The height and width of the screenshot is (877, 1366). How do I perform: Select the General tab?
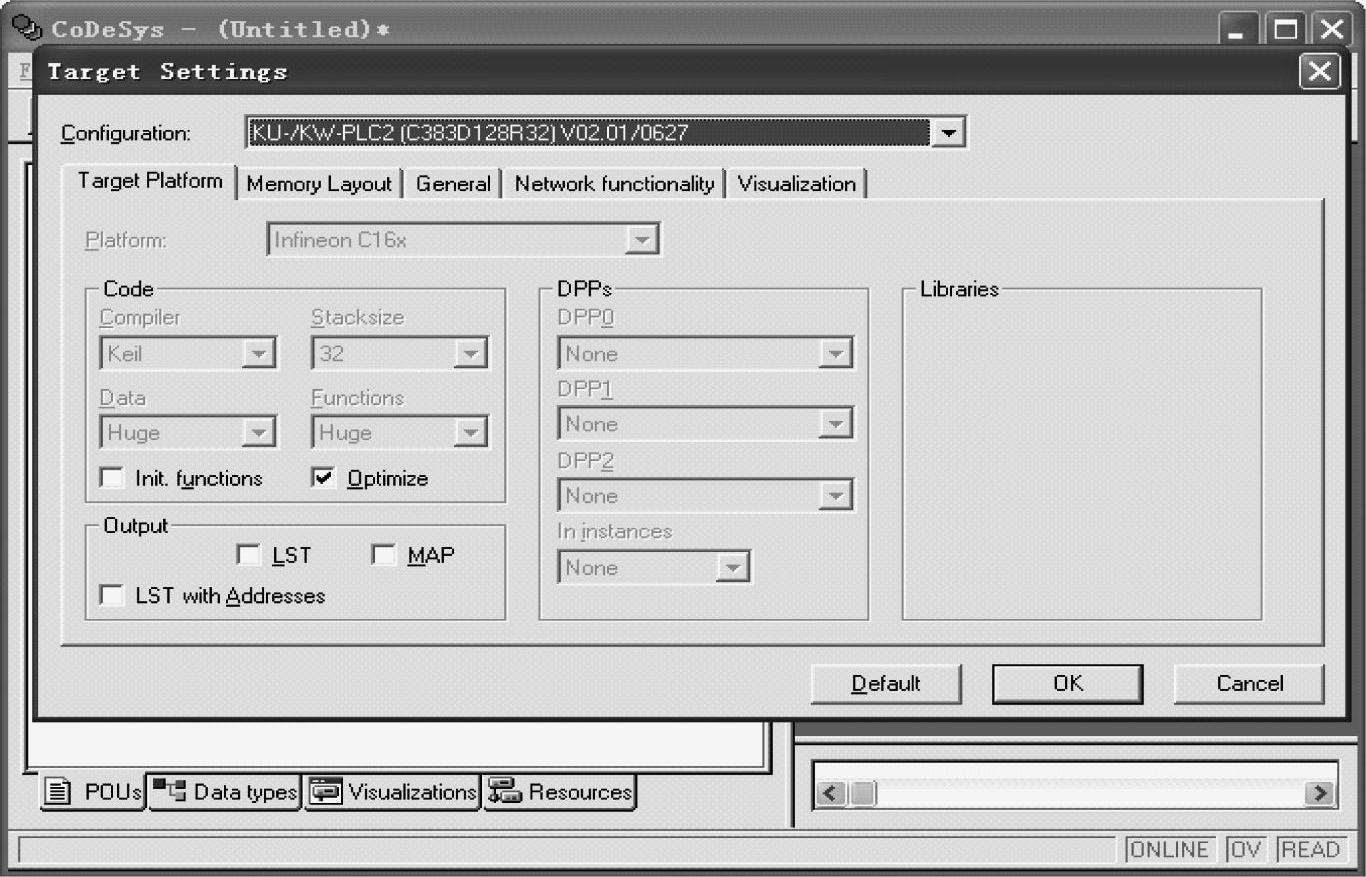(x=453, y=184)
